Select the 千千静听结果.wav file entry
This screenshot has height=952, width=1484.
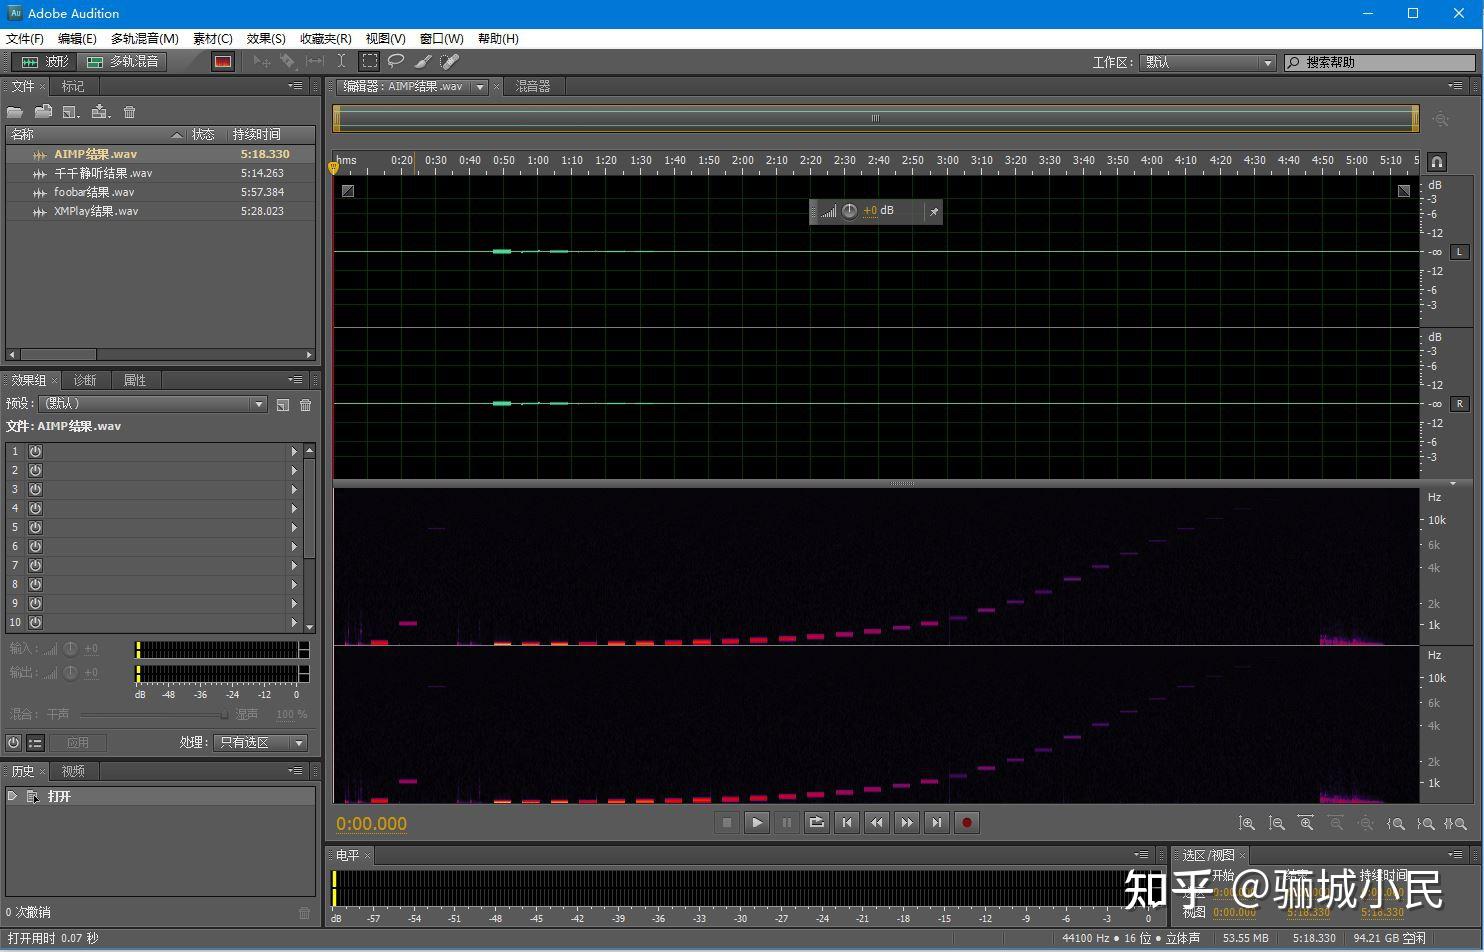coord(103,173)
